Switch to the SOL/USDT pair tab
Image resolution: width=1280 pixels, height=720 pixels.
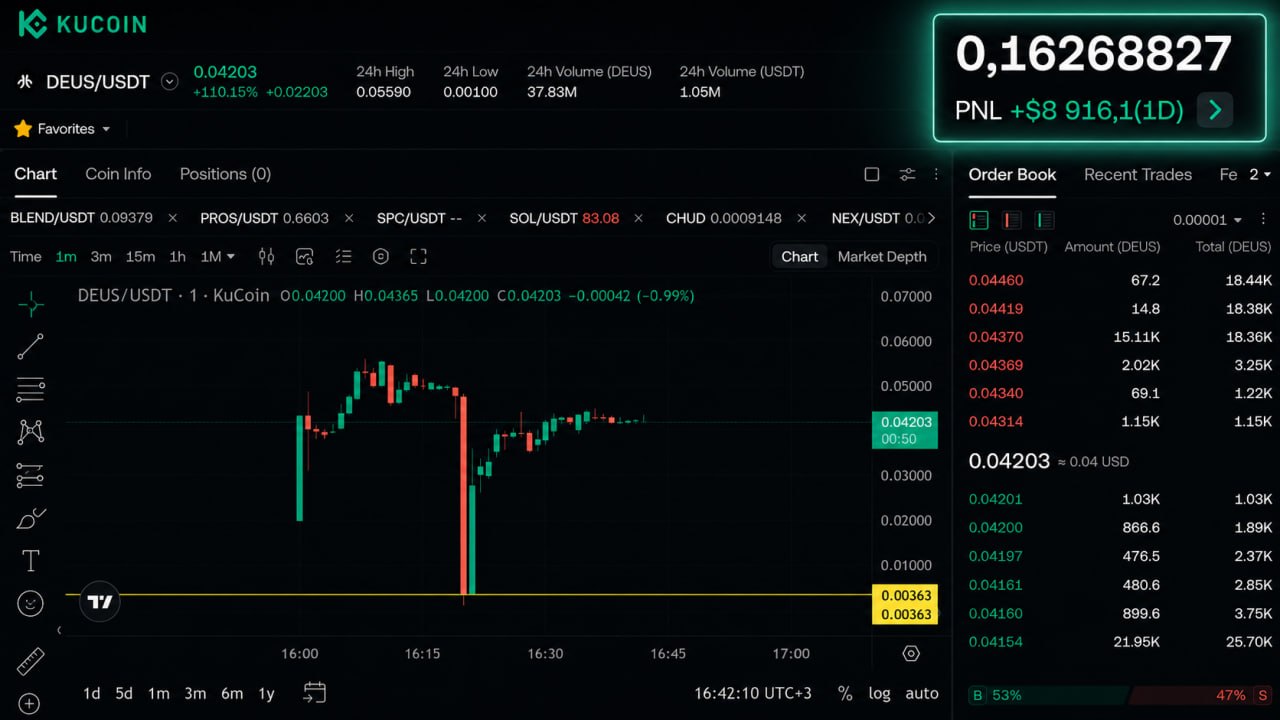click(x=564, y=218)
